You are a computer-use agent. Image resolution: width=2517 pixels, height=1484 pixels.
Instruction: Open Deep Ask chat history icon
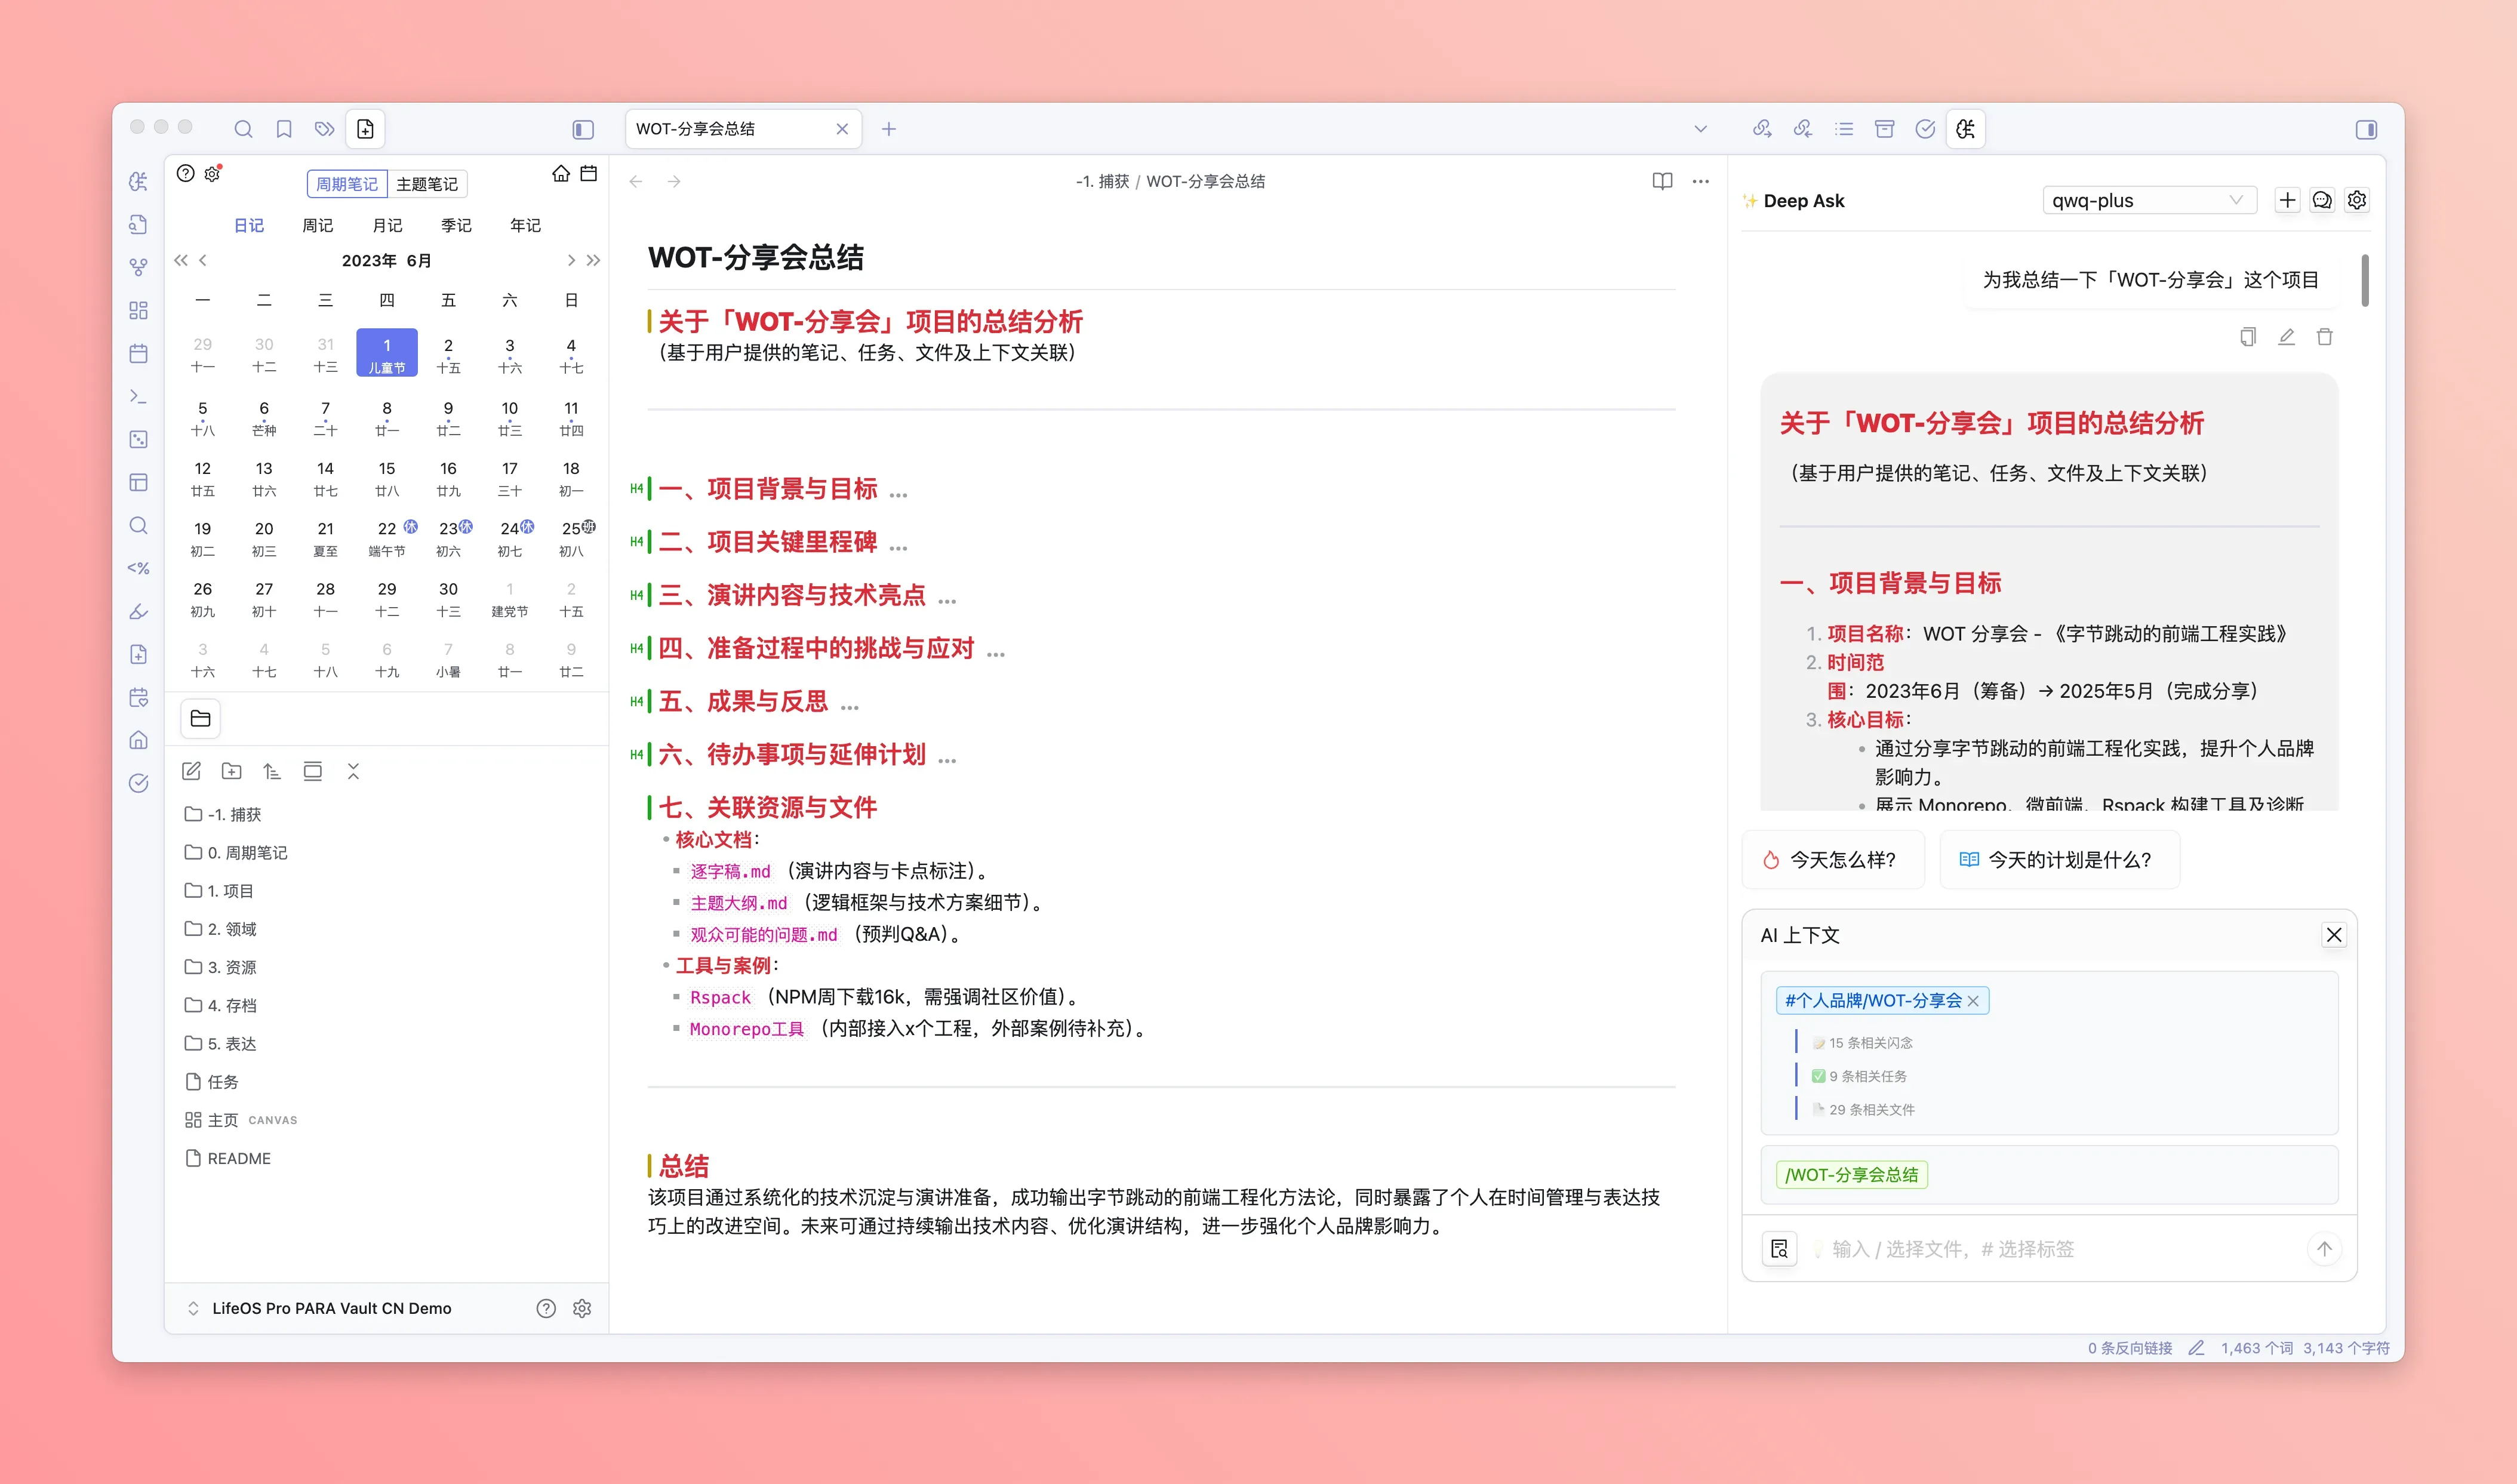pos(2322,200)
